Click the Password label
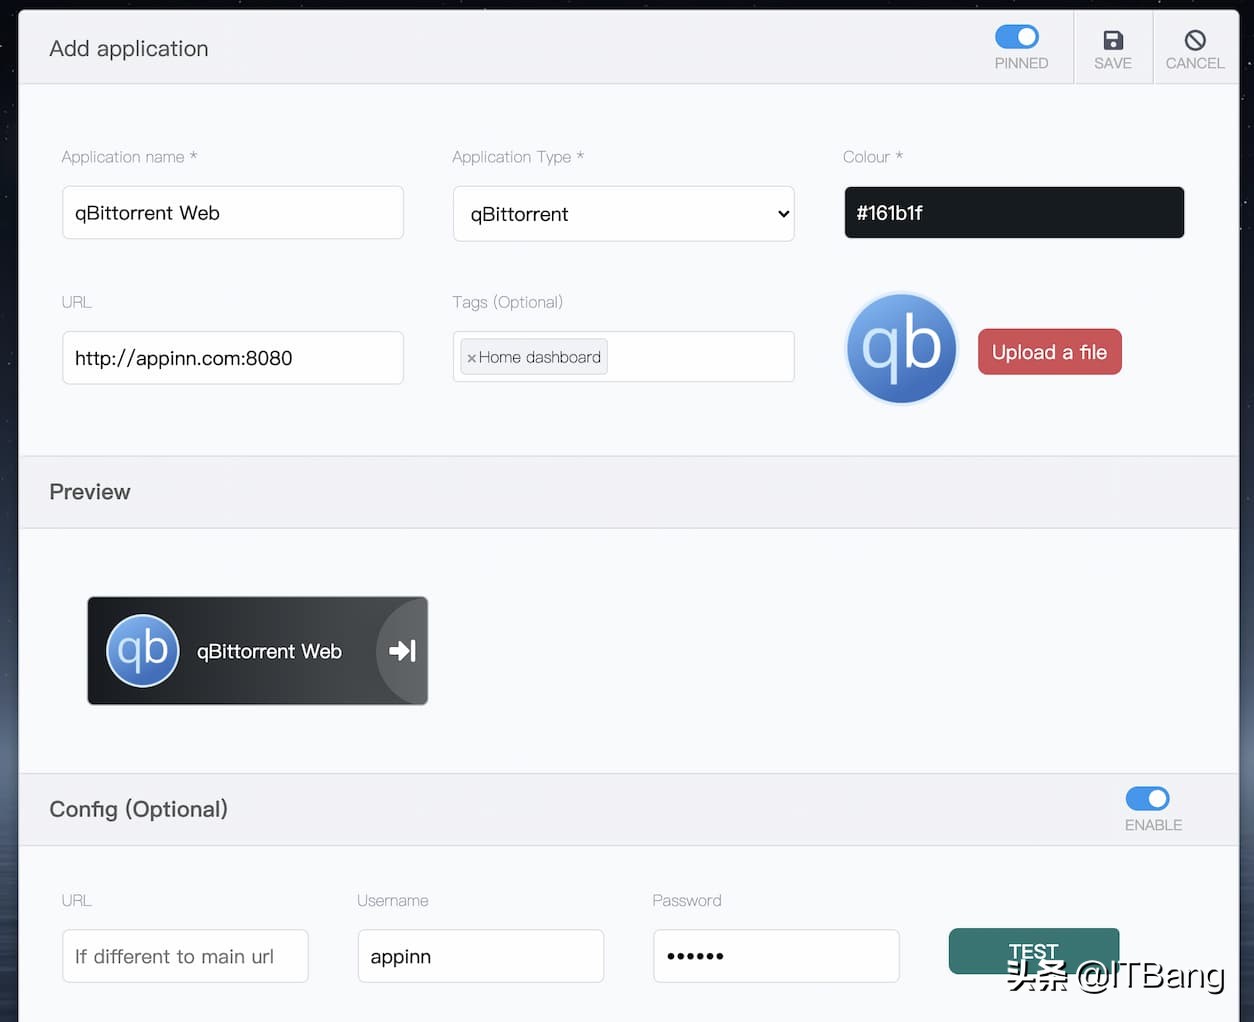Image resolution: width=1254 pixels, height=1022 pixels. point(687,901)
